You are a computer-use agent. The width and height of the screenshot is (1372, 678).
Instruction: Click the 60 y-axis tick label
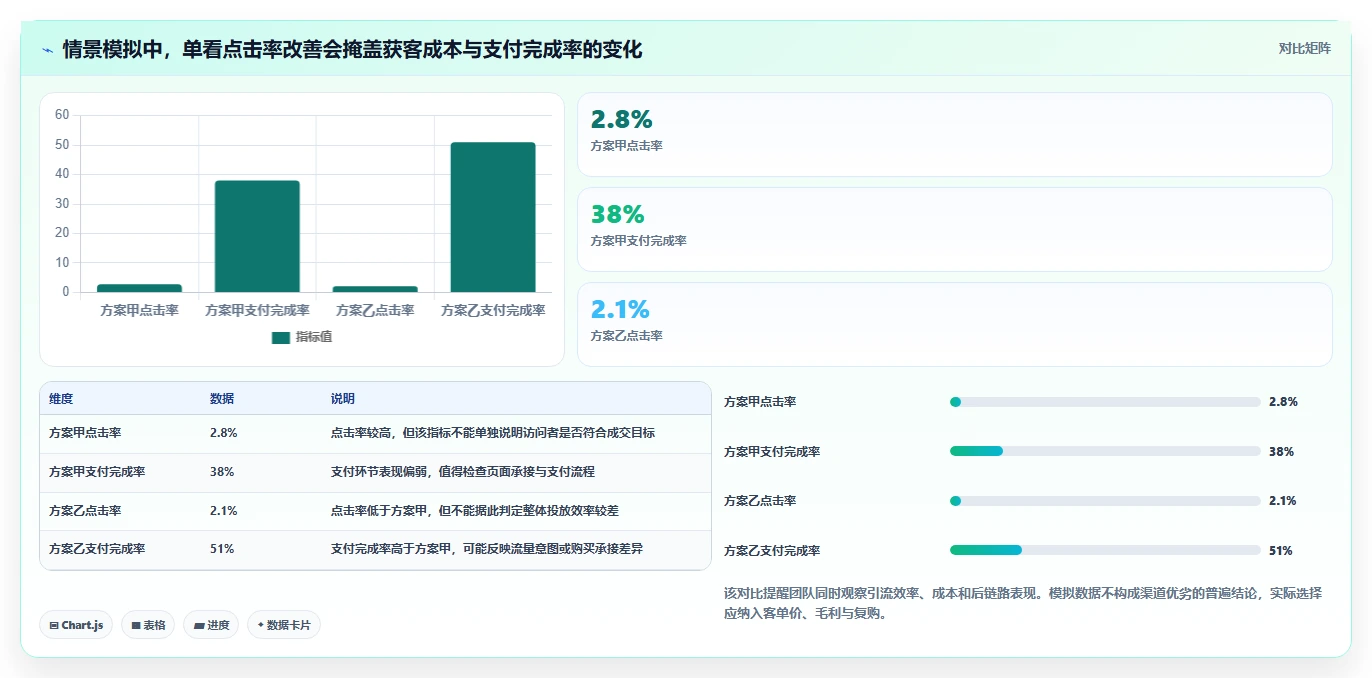(62, 115)
